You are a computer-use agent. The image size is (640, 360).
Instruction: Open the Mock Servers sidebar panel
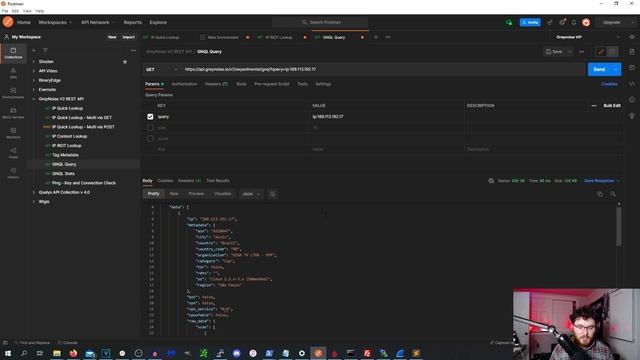coord(13,113)
